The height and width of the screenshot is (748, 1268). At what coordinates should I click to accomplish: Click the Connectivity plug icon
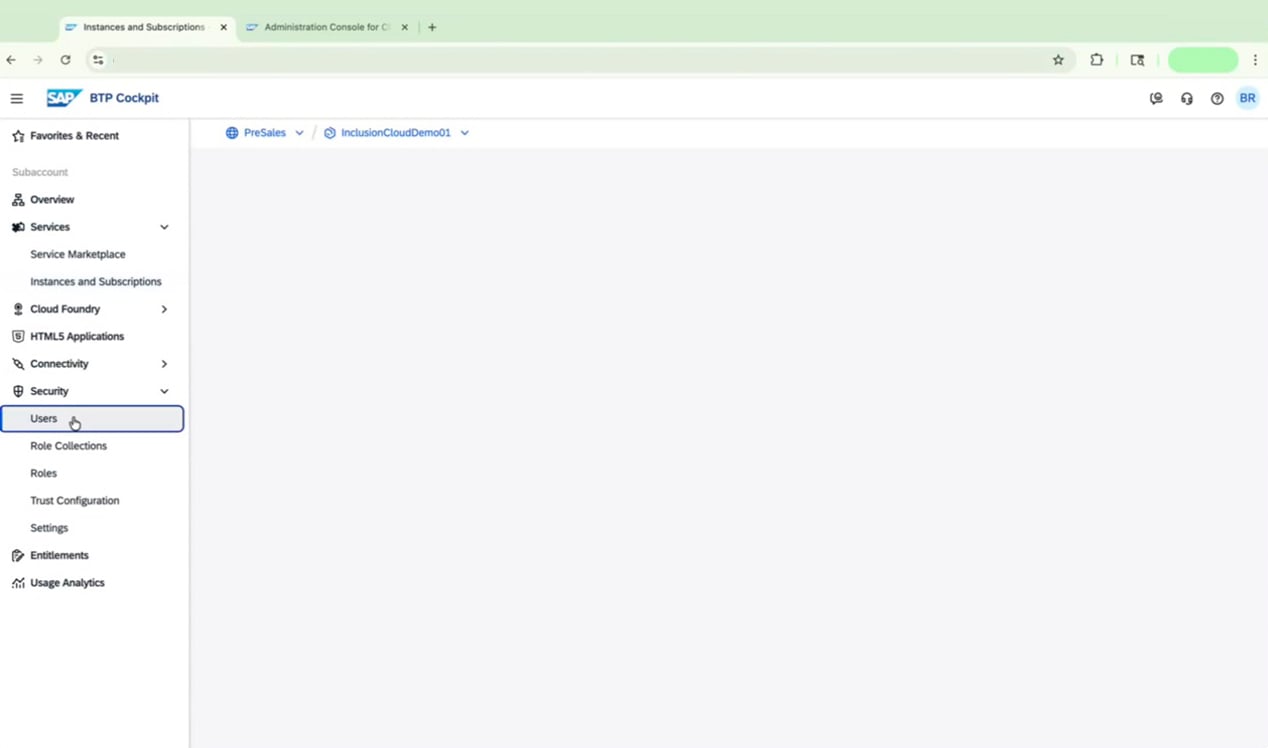[18, 364]
